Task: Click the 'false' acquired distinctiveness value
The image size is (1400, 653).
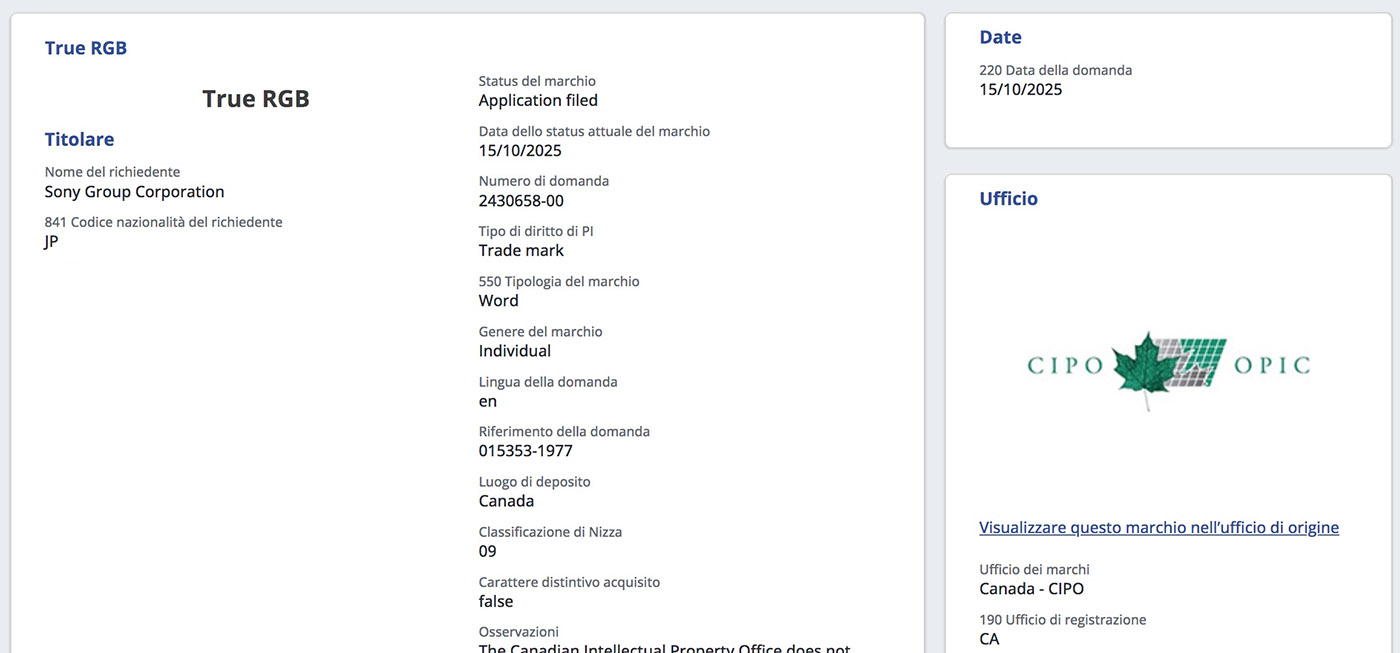Action: point(496,602)
